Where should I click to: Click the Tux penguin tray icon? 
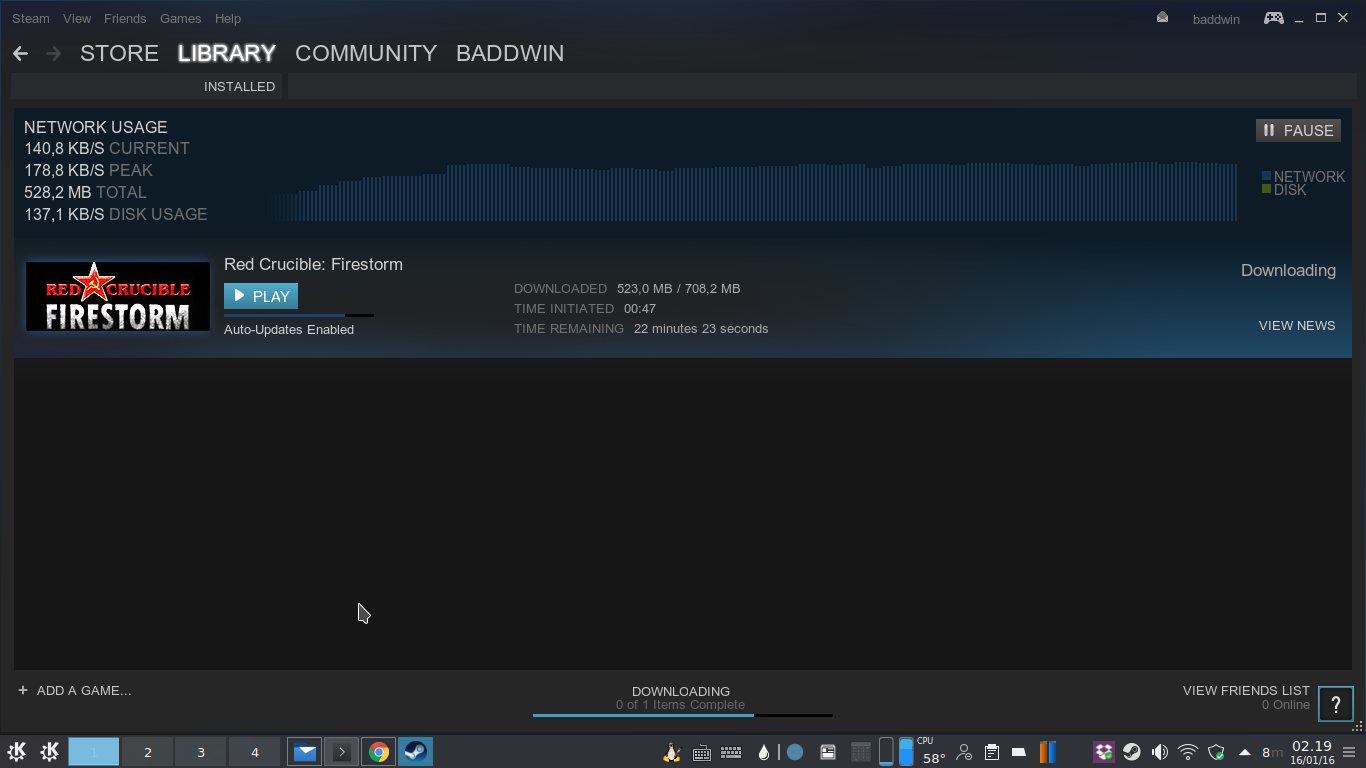672,752
